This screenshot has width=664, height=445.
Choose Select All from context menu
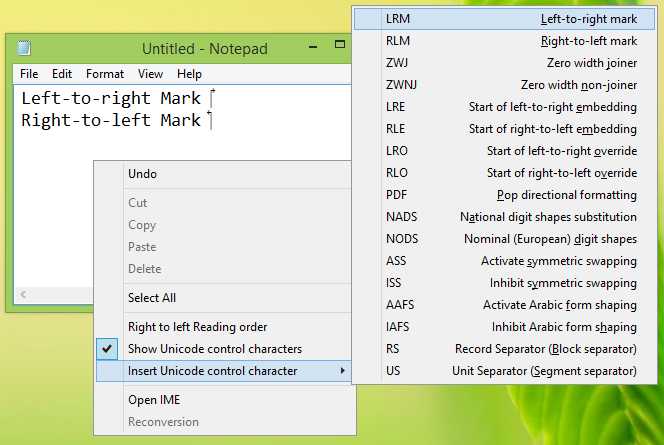(152, 298)
